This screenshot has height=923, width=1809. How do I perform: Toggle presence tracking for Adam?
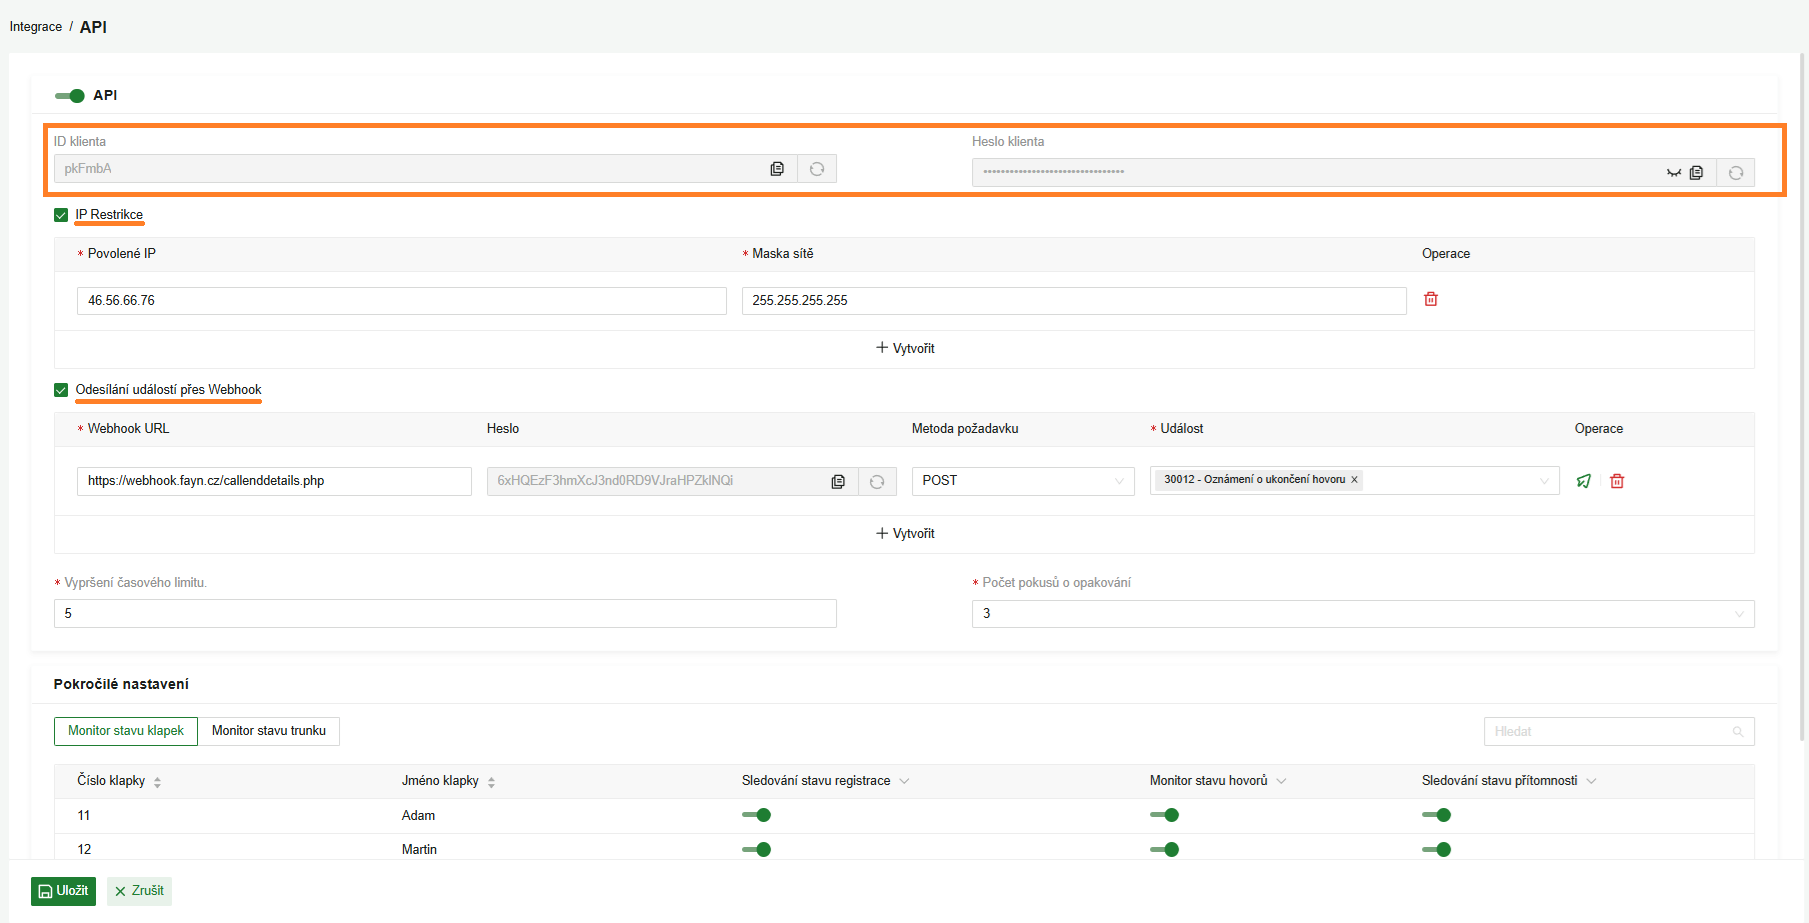coord(1436,815)
